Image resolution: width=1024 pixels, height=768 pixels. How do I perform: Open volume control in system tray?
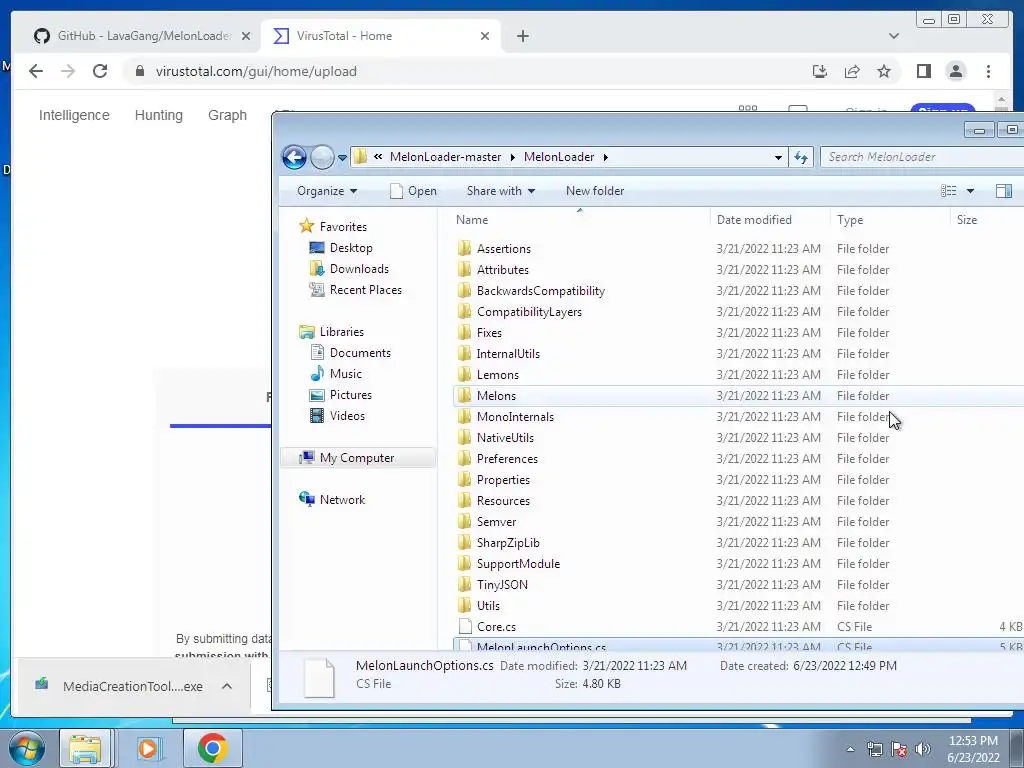[x=923, y=749]
